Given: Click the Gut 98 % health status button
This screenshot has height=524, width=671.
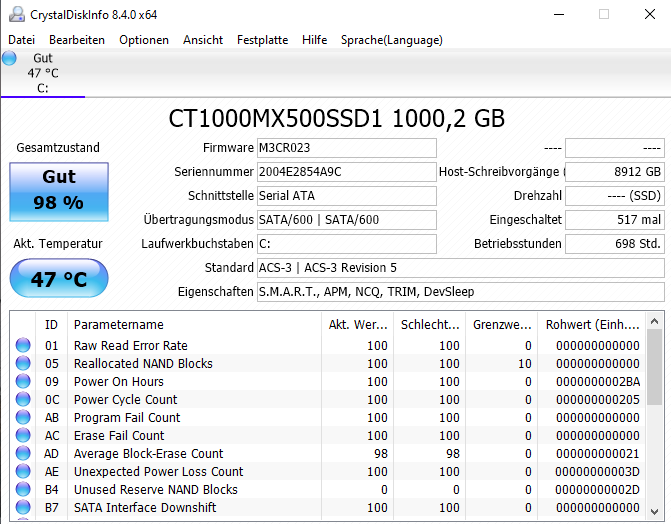Looking at the screenshot, I should (x=59, y=192).
